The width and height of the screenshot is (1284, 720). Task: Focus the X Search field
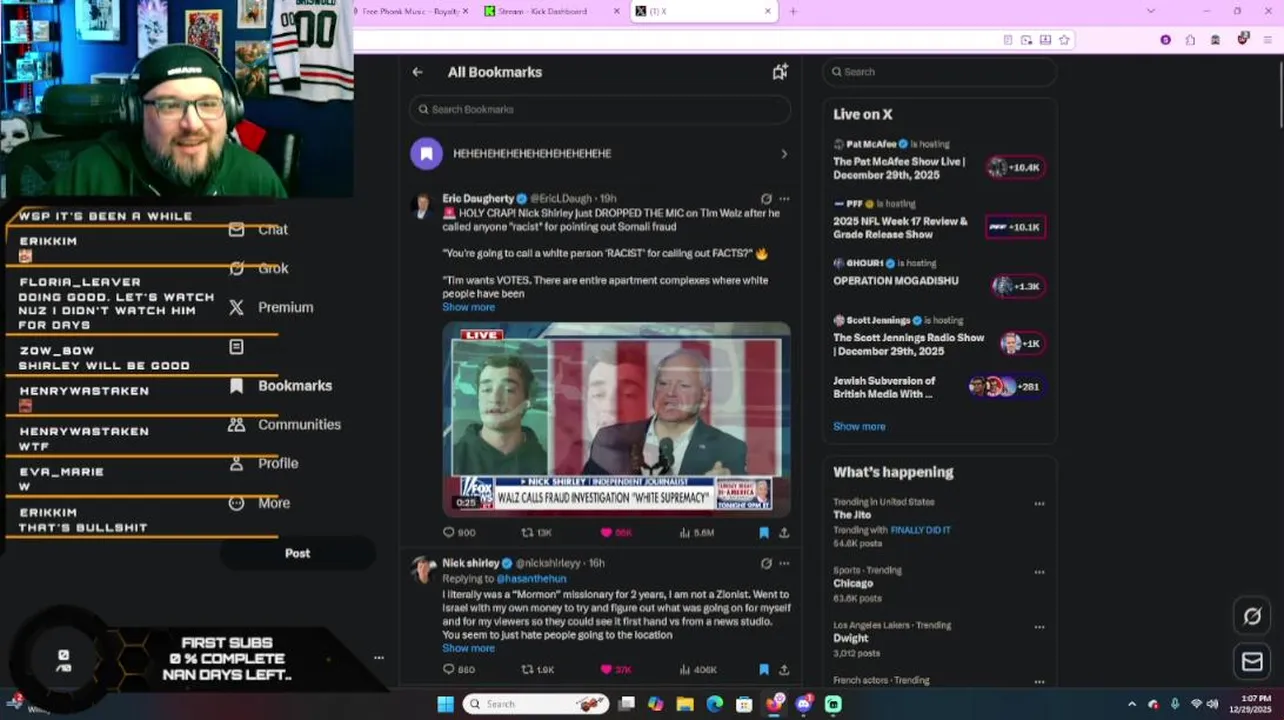pyautogui.click(x=939, y=72)
